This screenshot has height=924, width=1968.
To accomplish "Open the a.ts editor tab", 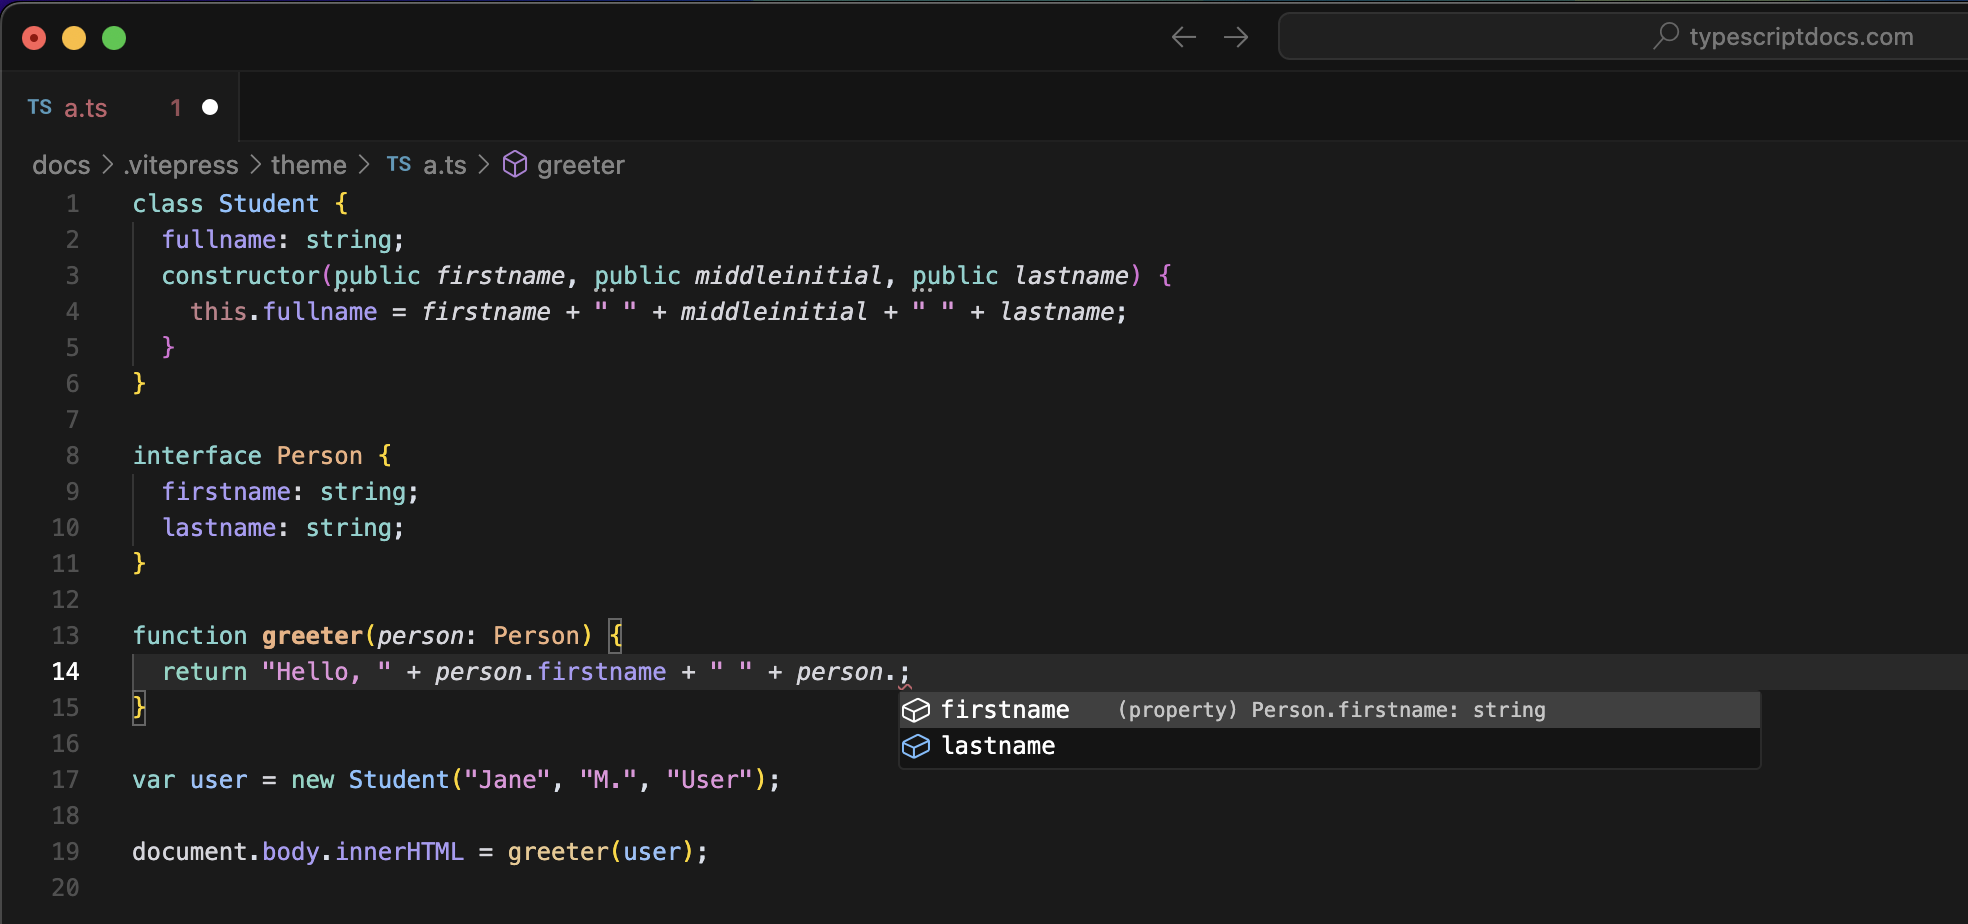I will (86, 108).
